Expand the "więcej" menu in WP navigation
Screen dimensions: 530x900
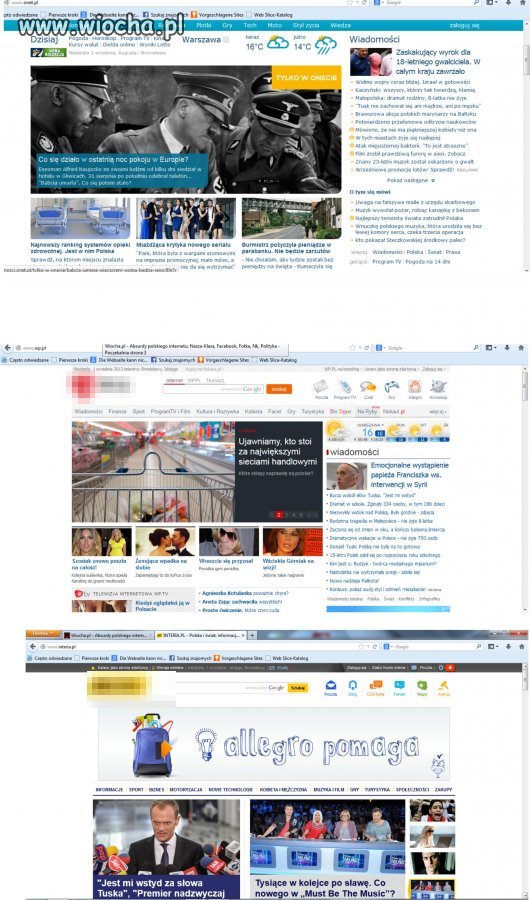pyautogui.click(x=438, y=412)
